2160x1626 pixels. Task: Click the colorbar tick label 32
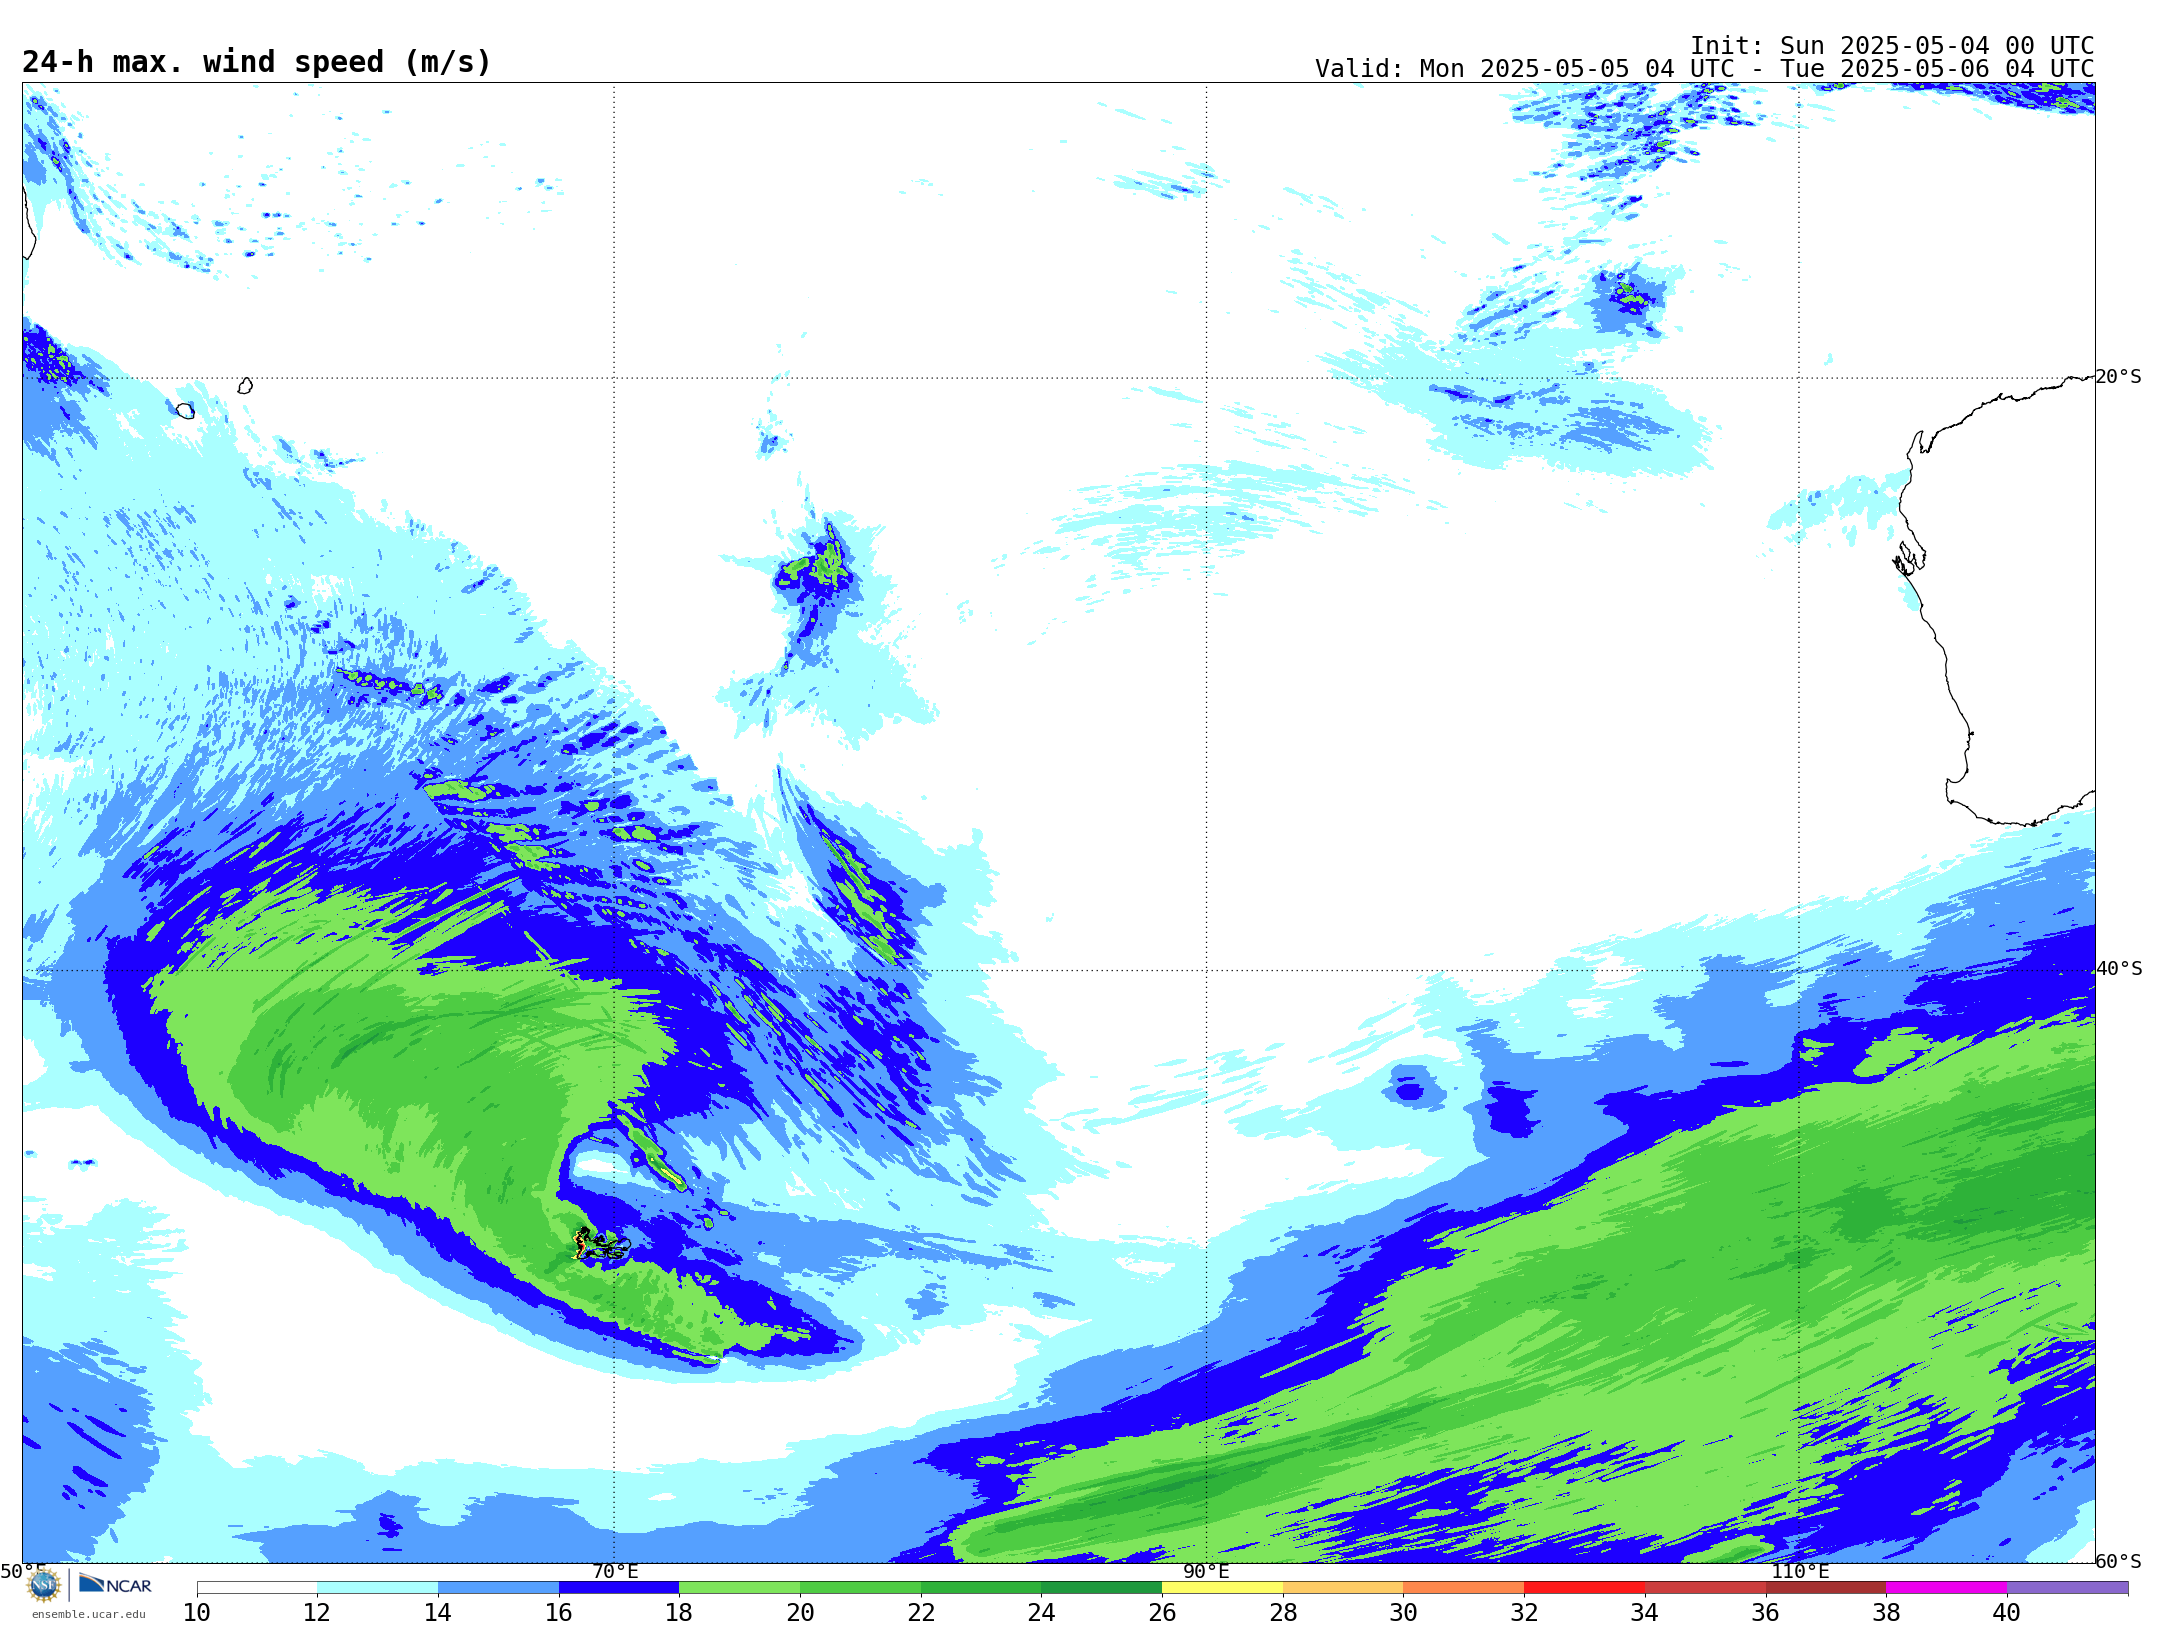pos(1524,1612)
